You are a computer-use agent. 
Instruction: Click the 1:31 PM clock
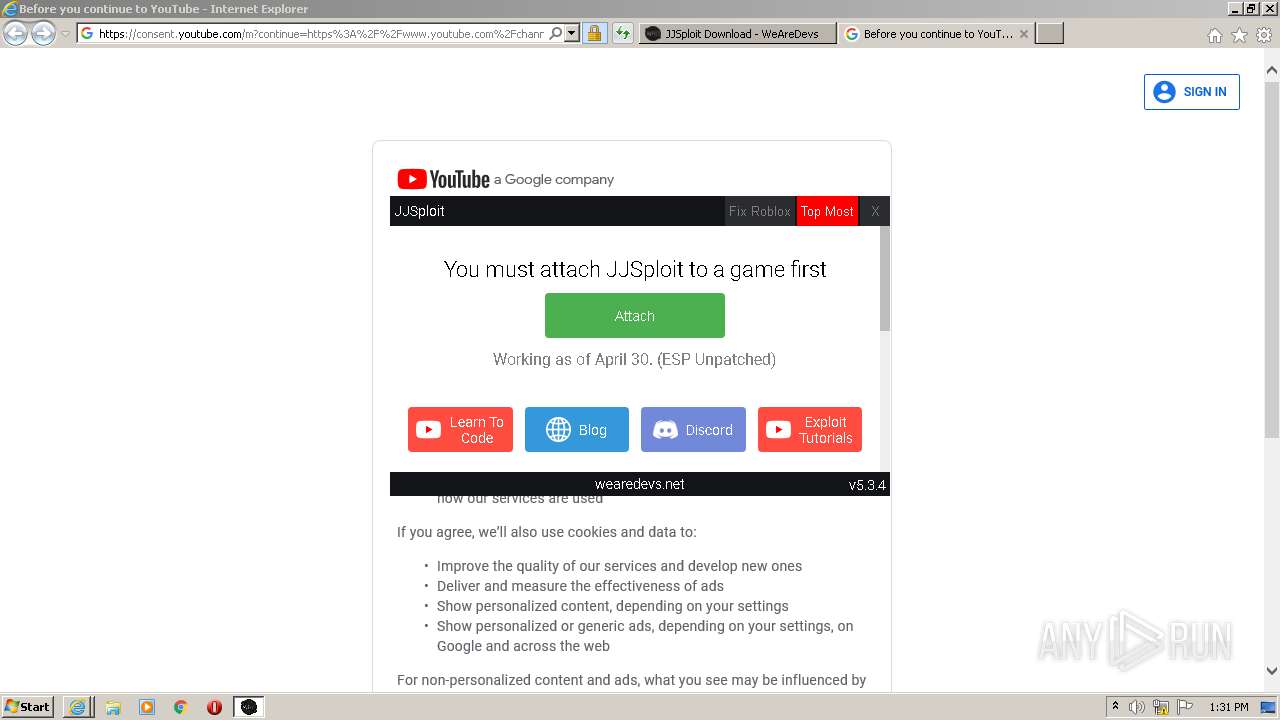coord(1229,707)
